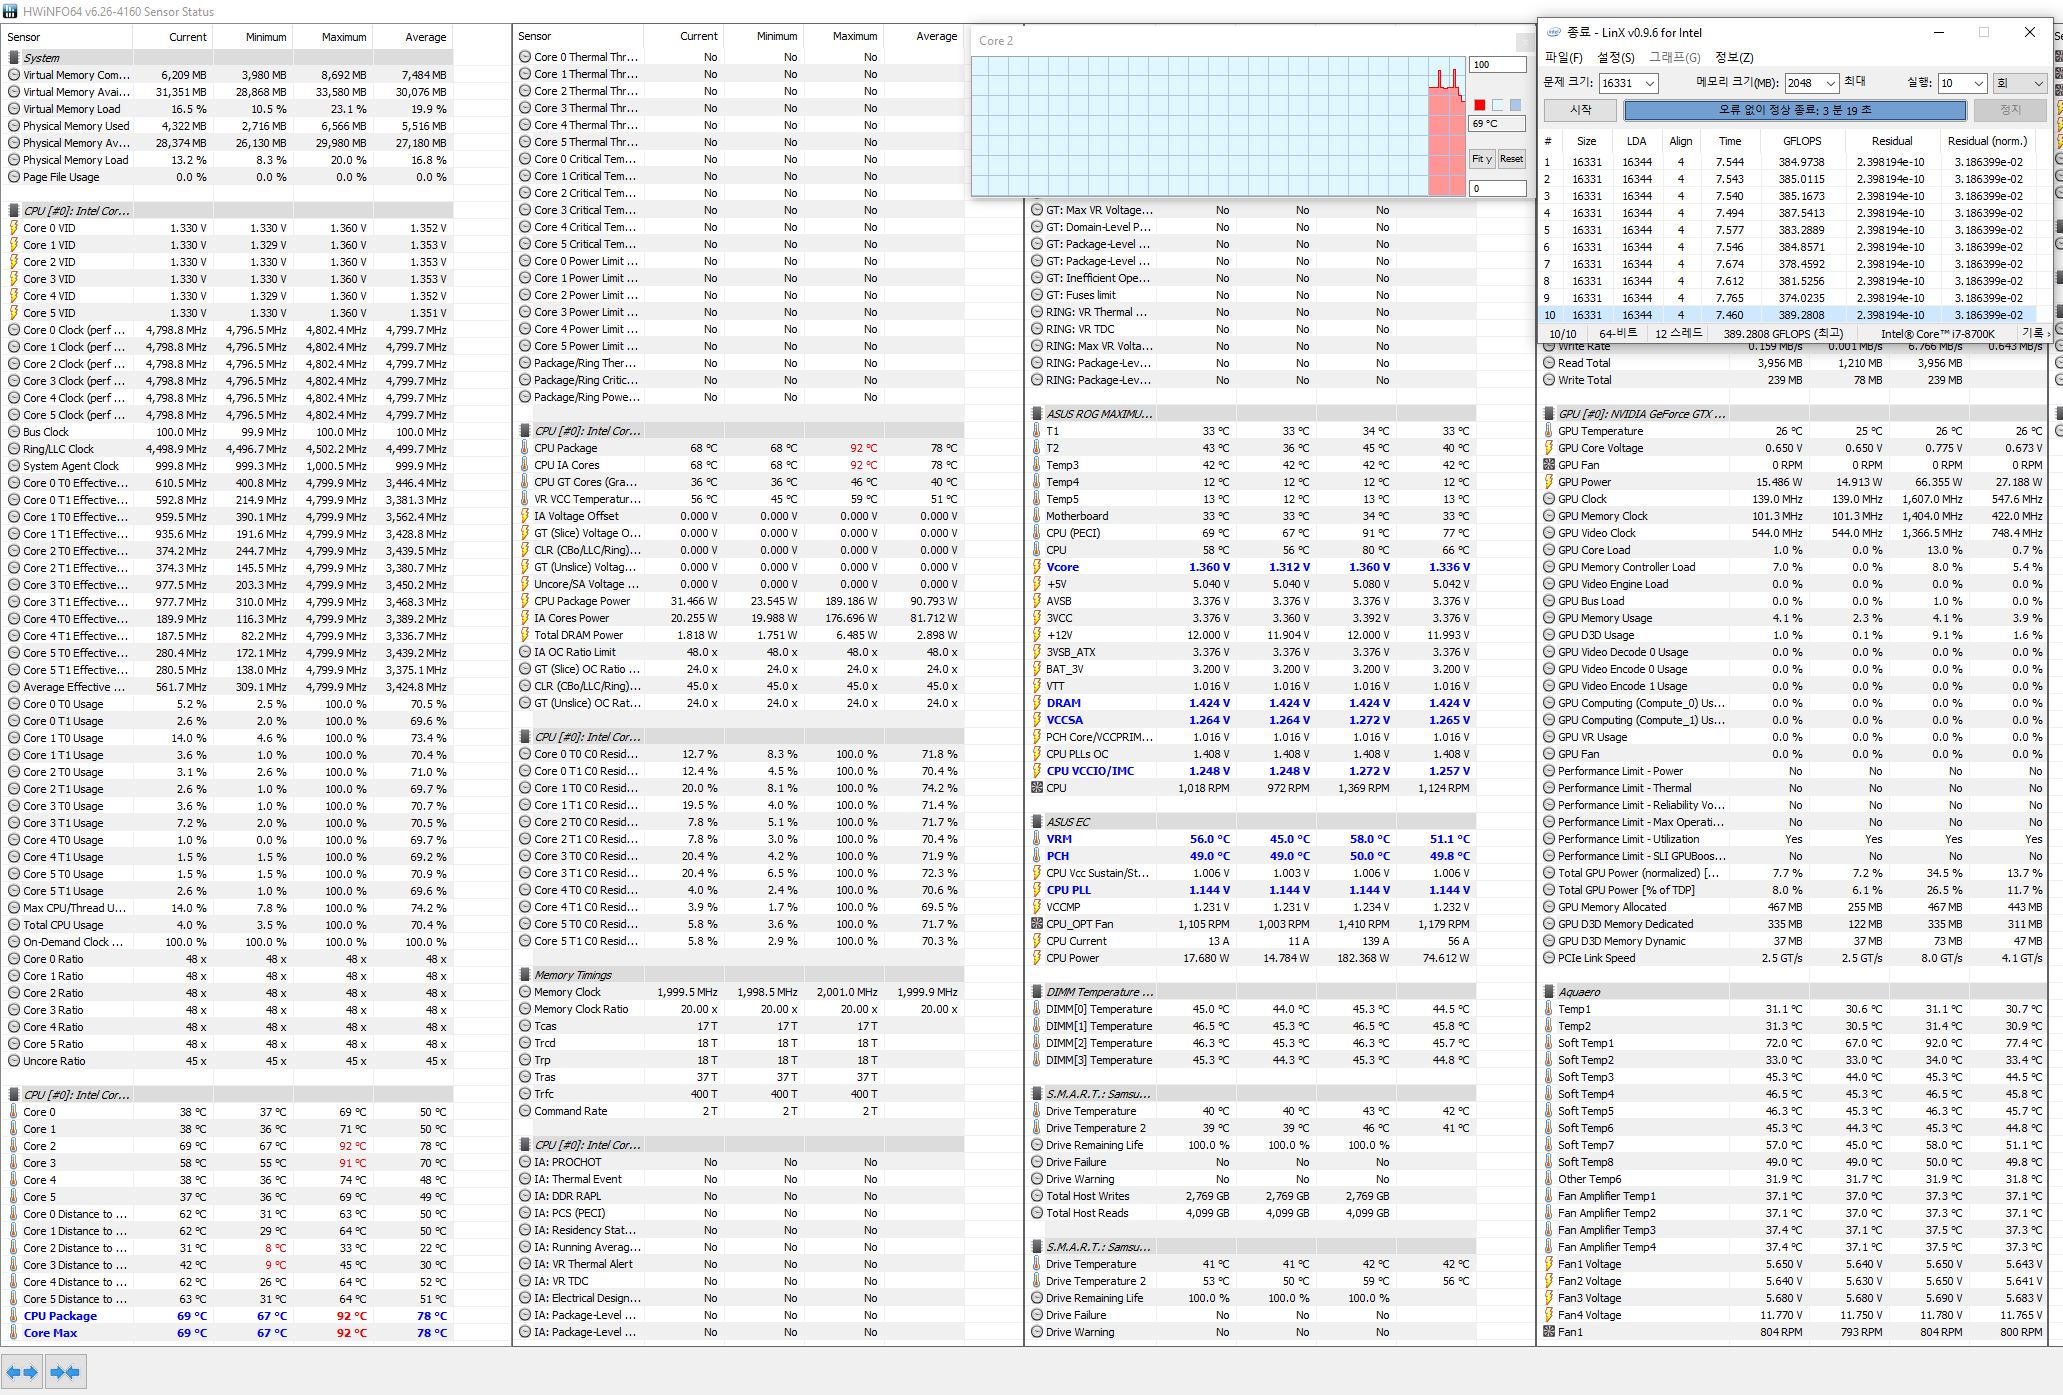Click Fit y button on Core 2 graph
This screenshot has width=2063, height=1395.
(1481, 159)
